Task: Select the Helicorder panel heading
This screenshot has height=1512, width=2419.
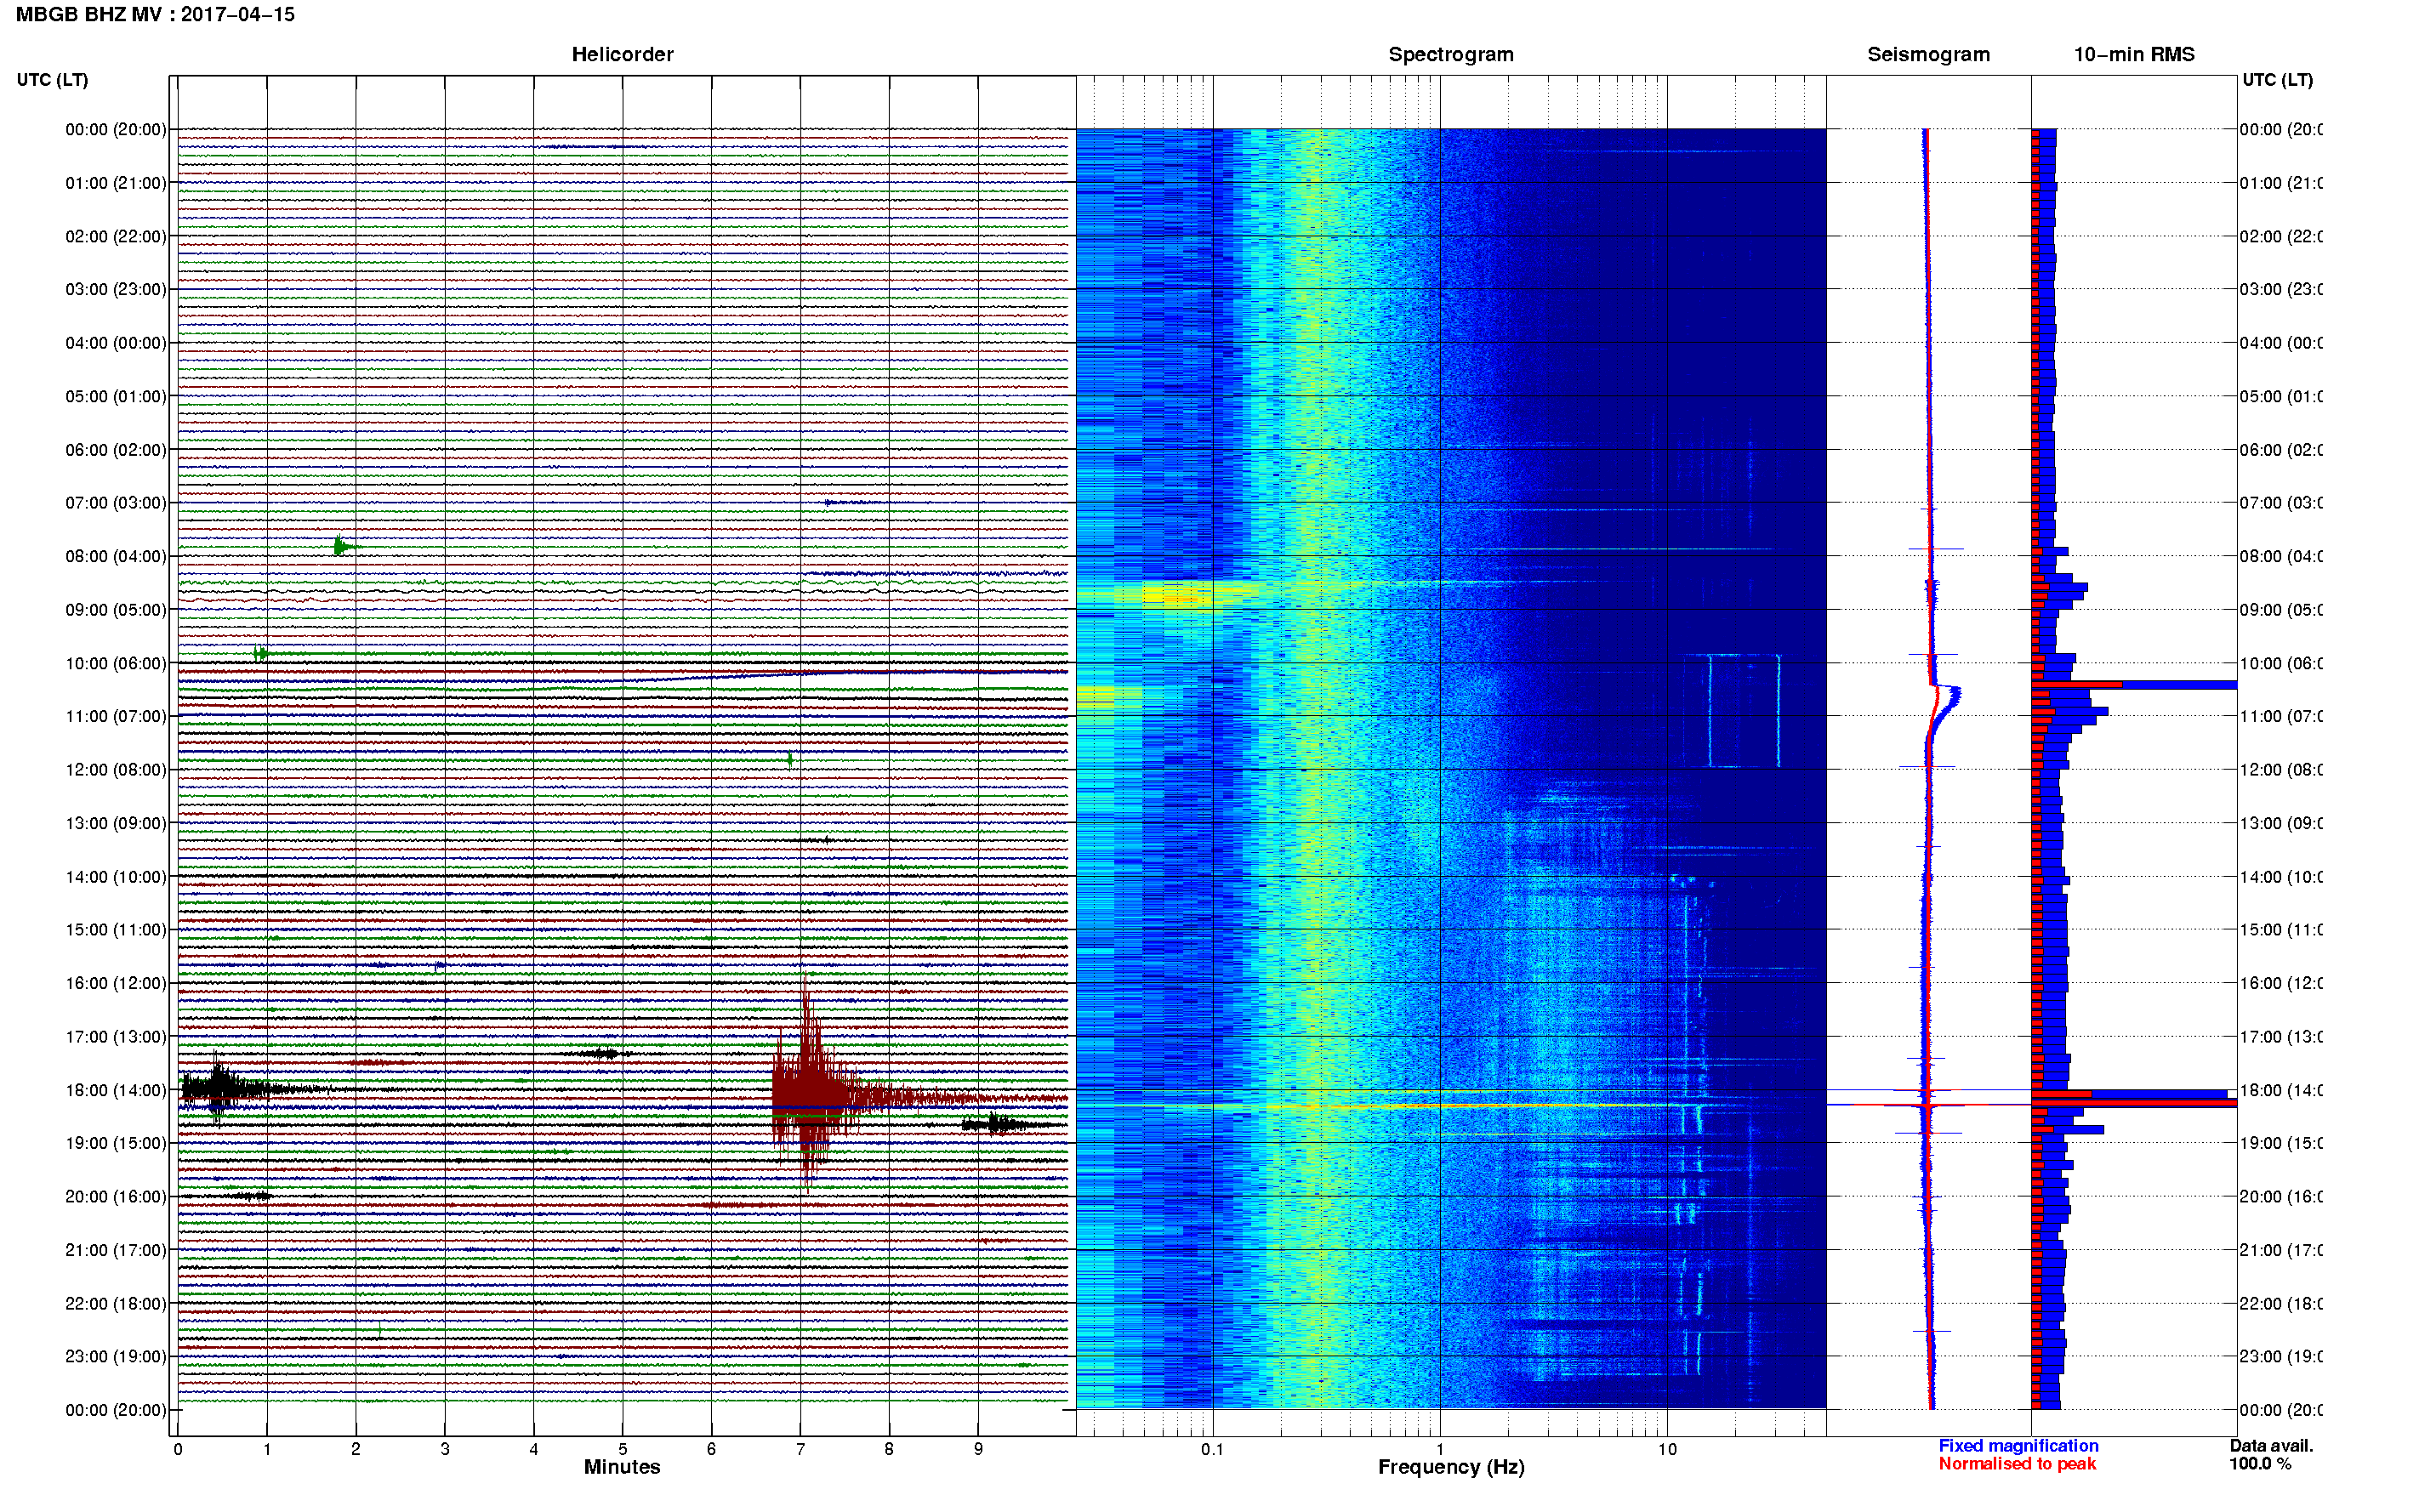Action: pyautogui.click(x=622, y=55)
